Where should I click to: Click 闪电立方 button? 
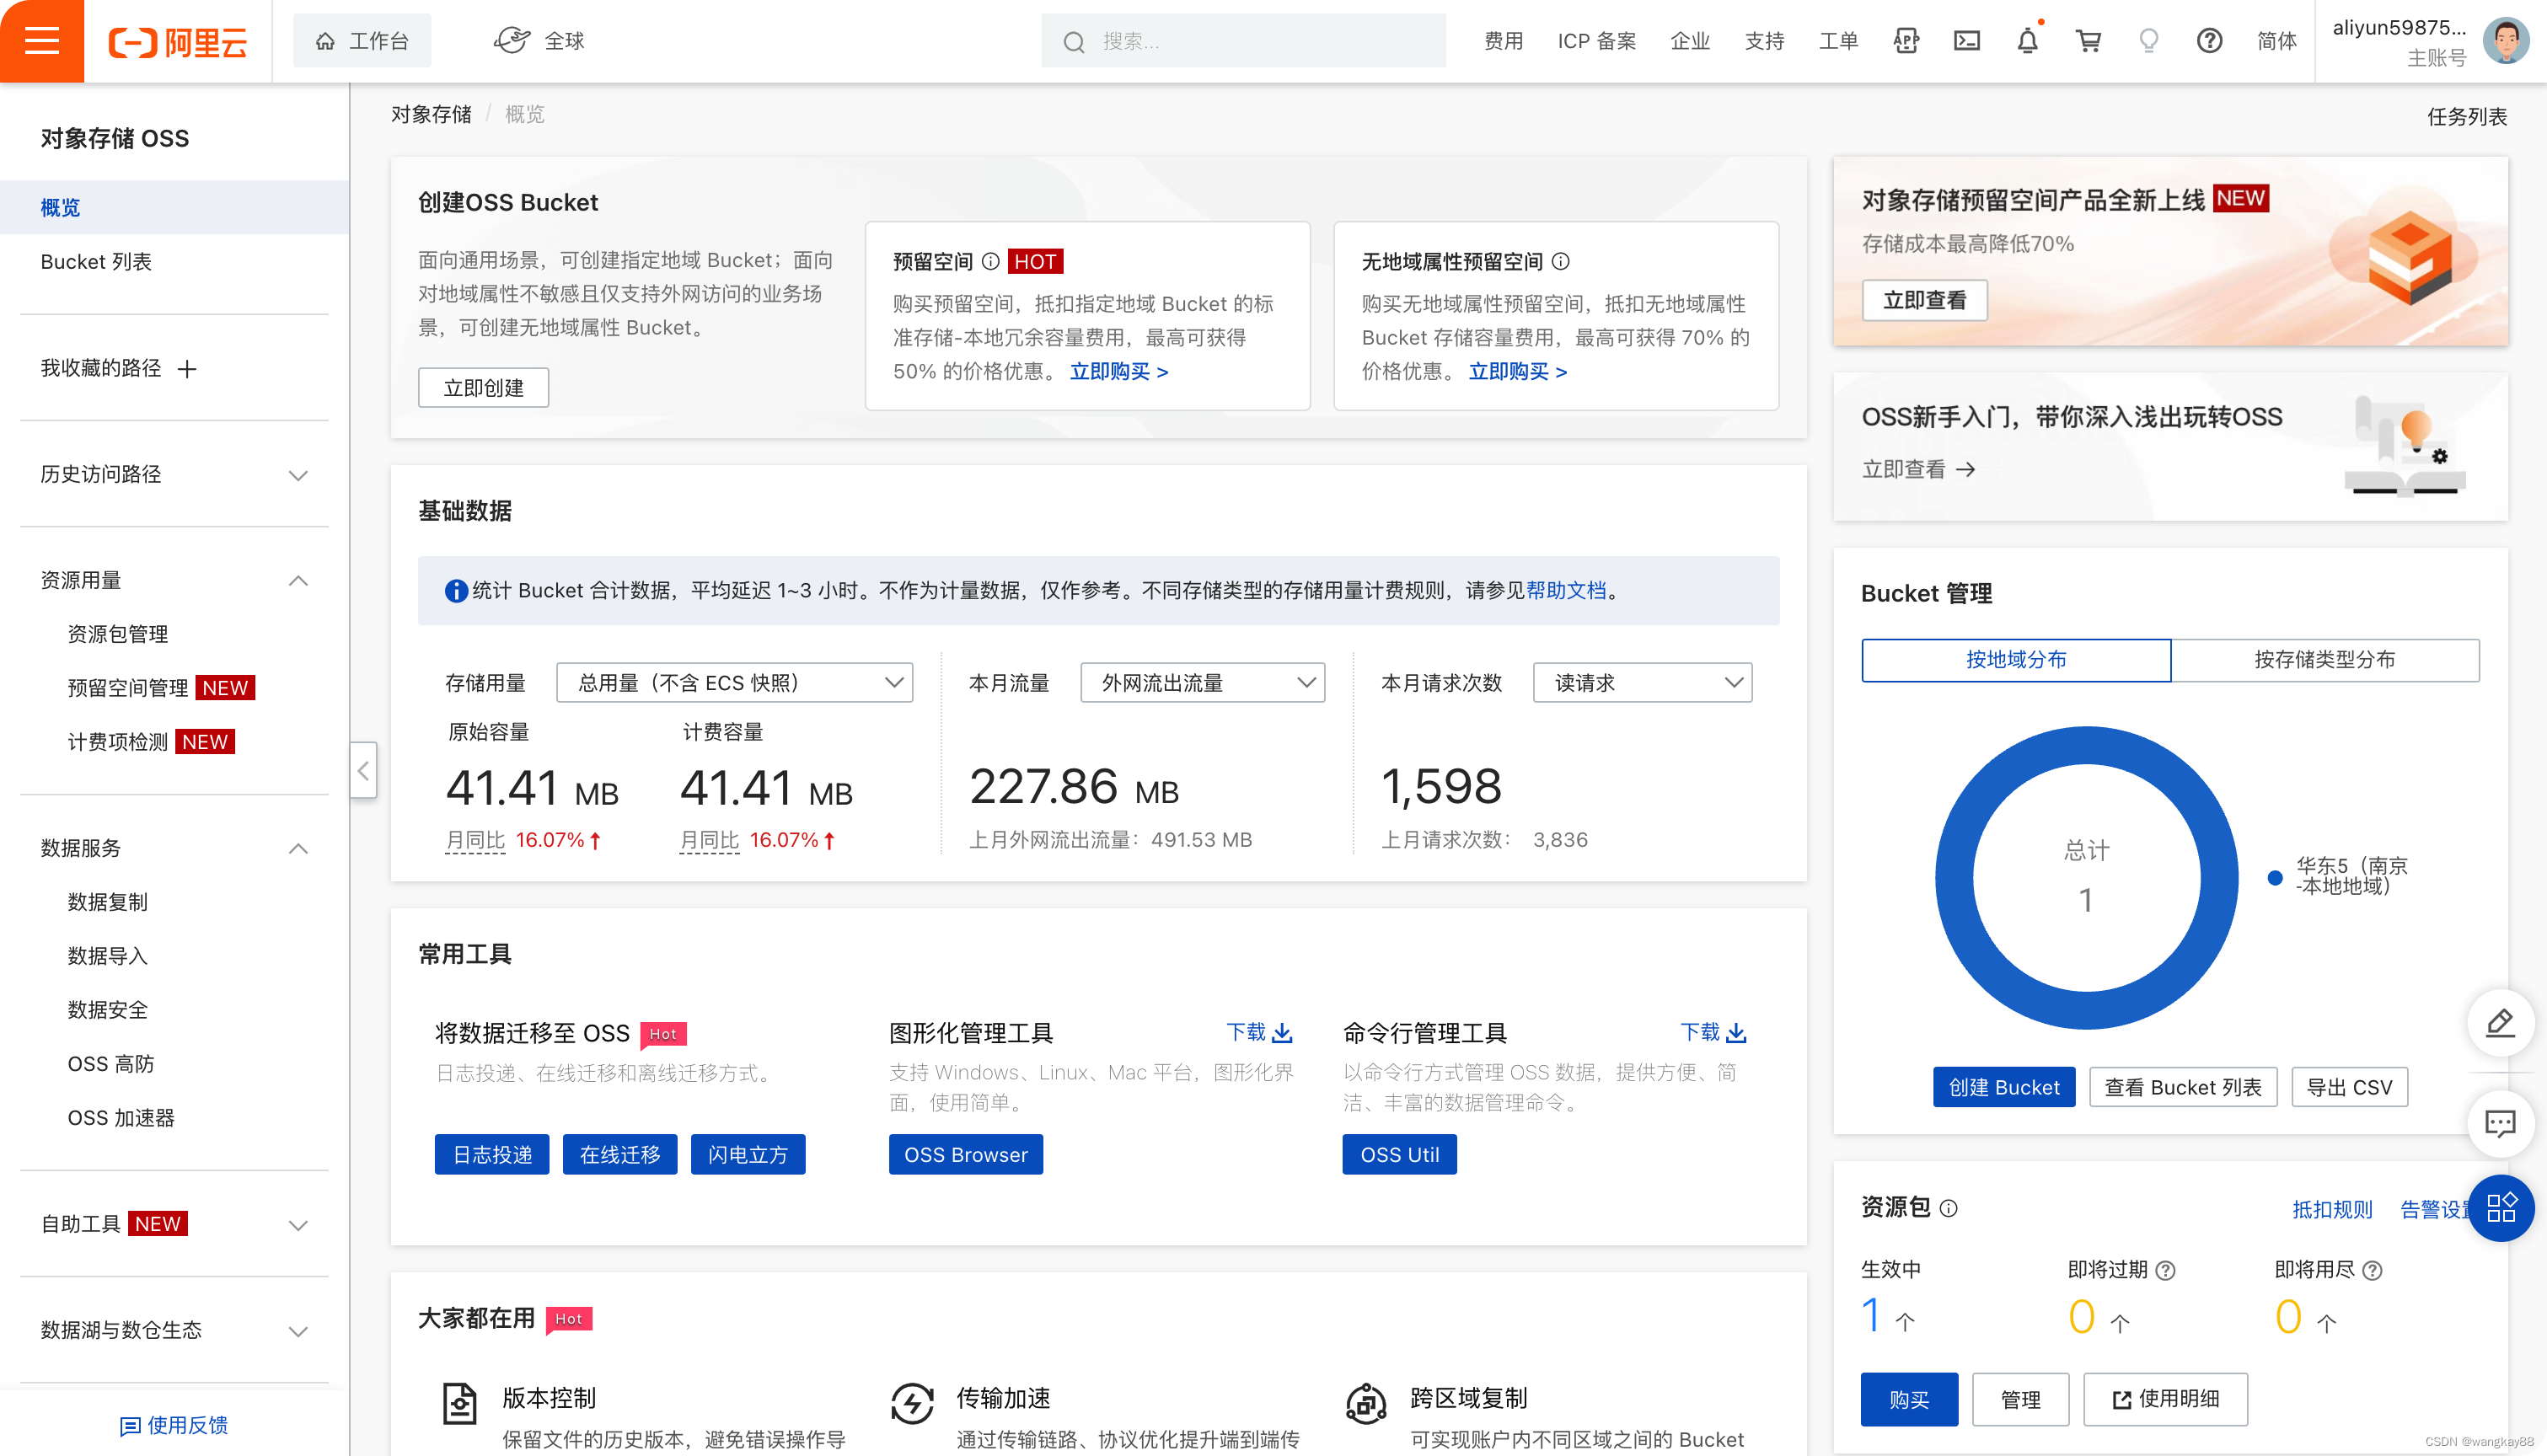[748, 1154]
